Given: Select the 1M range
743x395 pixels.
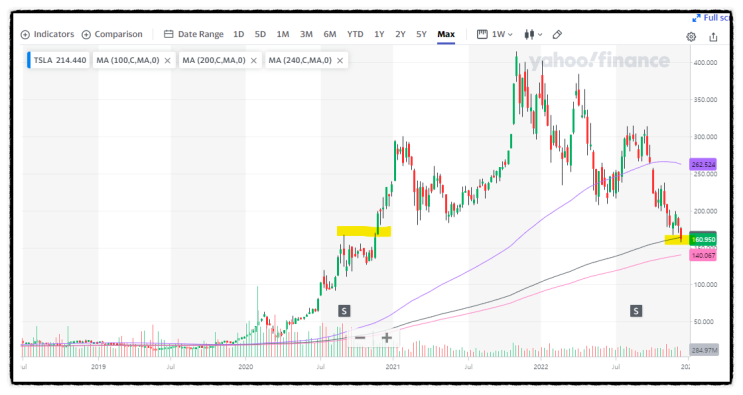Looking at the screenshot, I should [283, 34].
